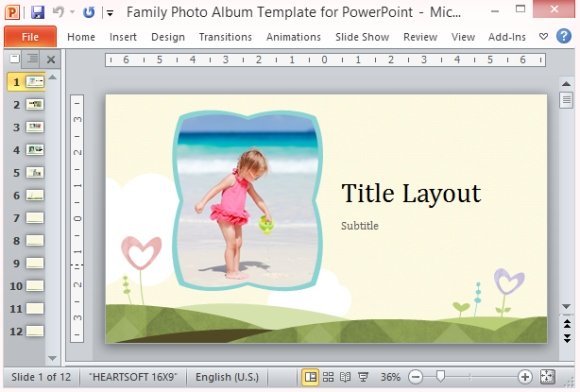The image size is (580, 392).
Task: Start Slide Show from status bar icon
Action: (363, 377)
